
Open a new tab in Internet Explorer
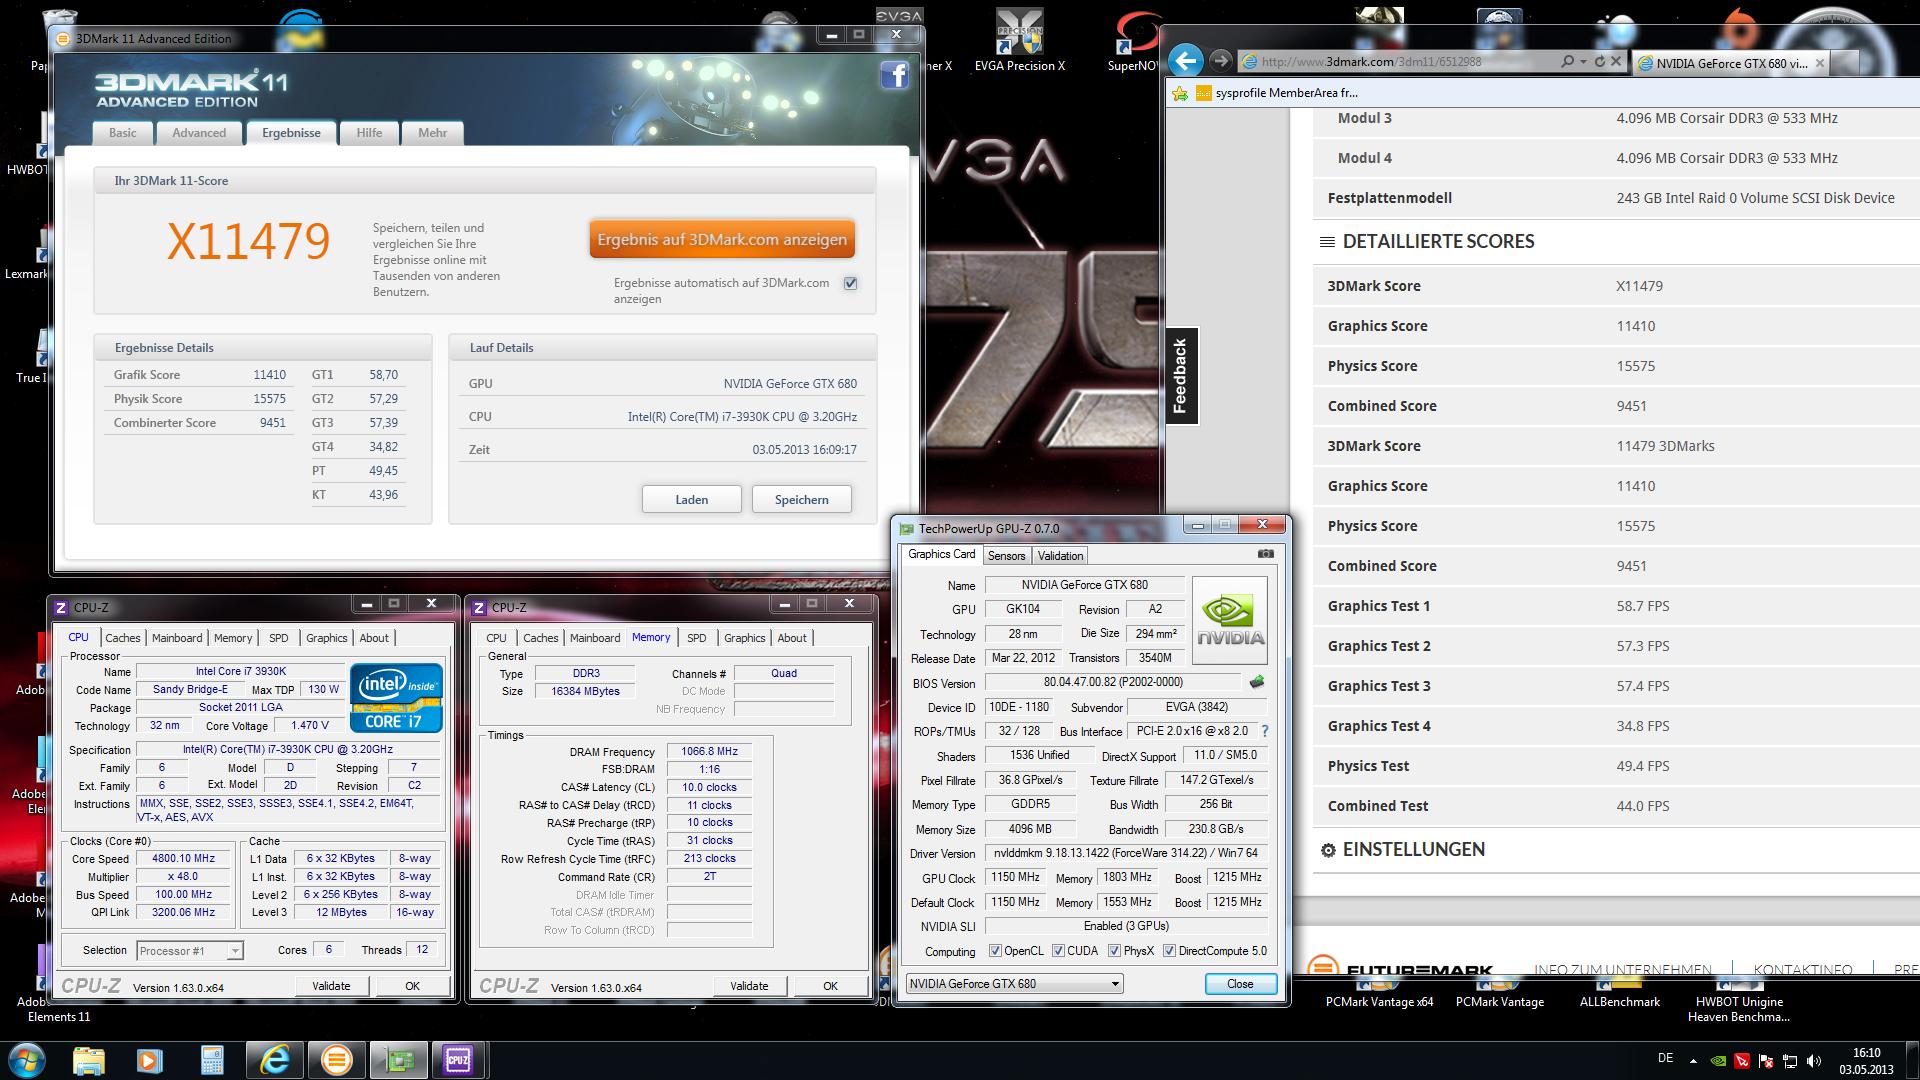[x=1846, y=63]
